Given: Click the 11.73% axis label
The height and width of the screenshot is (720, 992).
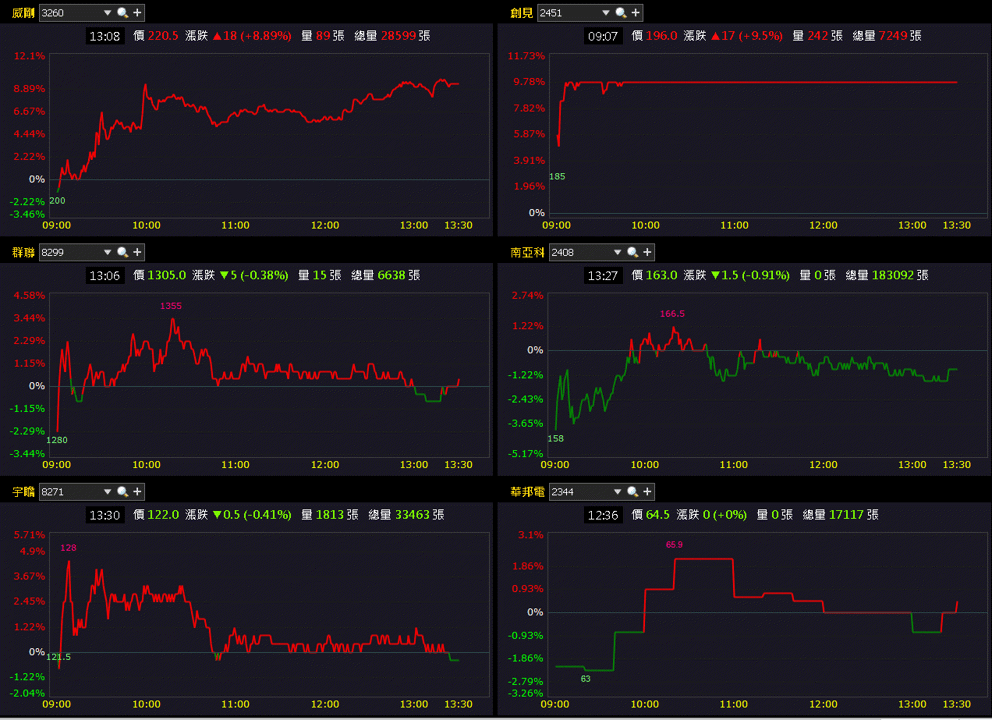Looking at the screenshot, I should [x=526, y=56].
